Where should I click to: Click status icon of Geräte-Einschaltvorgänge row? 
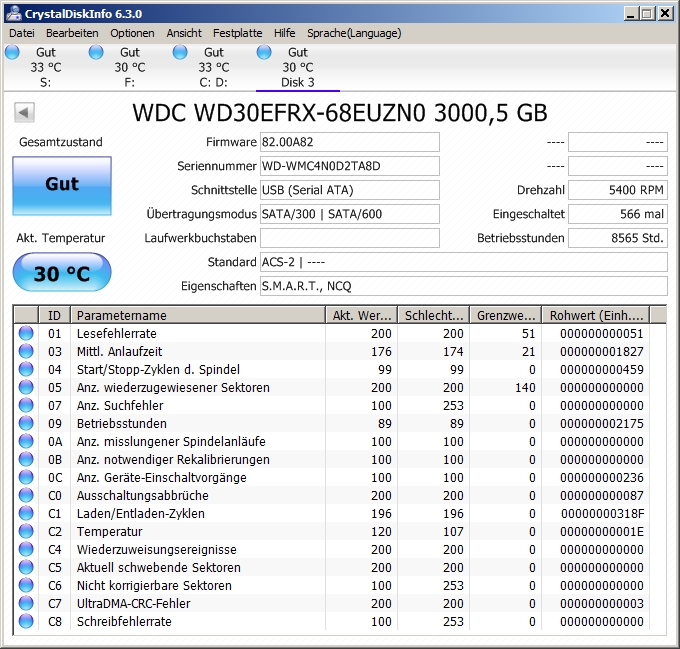tap(26, 477)
